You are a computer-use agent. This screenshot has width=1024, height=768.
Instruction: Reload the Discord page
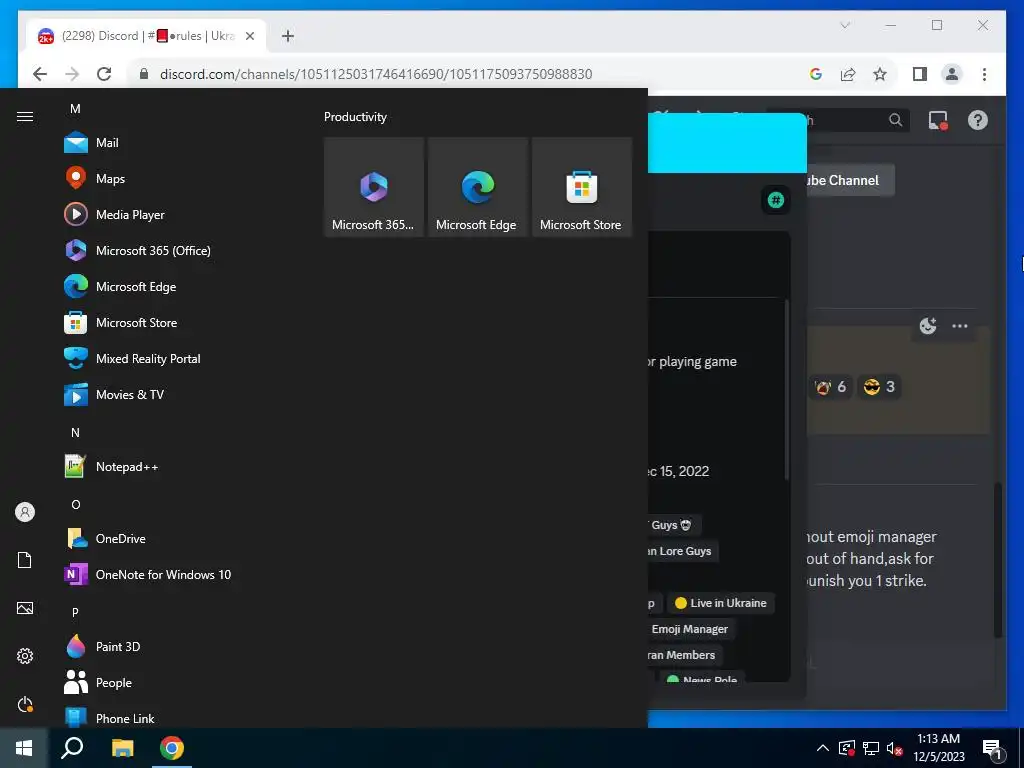point(104,74)
